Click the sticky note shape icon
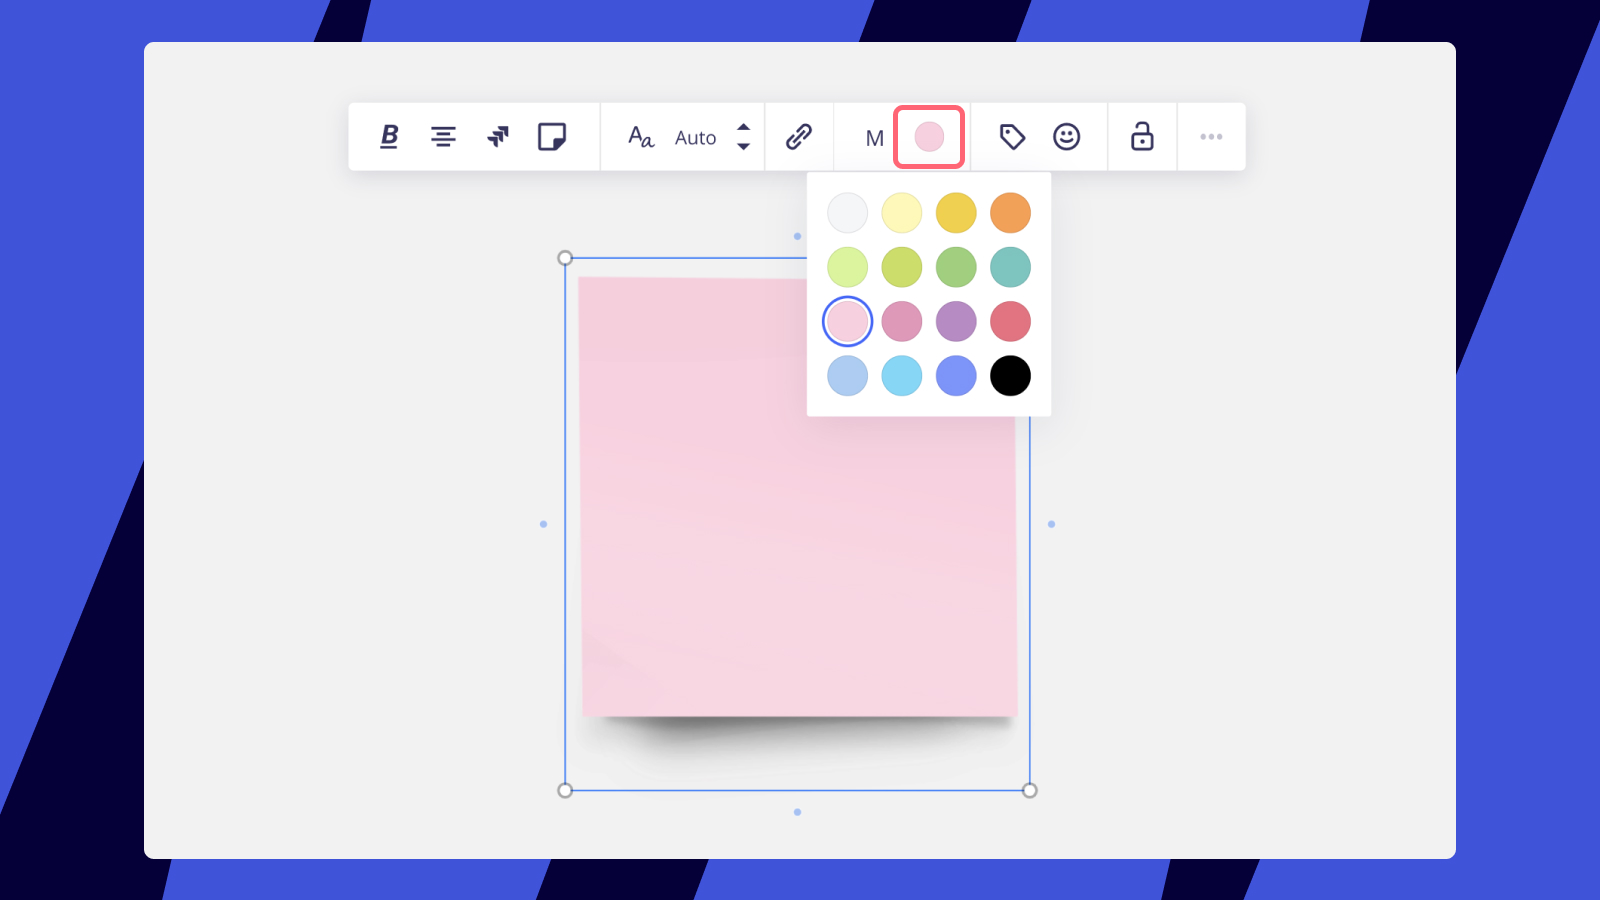The image size is (1600, 900). [552, 137]
